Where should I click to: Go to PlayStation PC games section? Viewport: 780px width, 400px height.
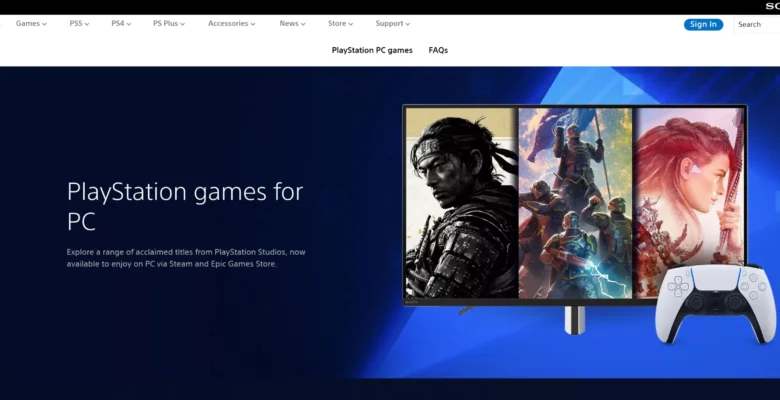pyautogui.click(x=372, y=50)
